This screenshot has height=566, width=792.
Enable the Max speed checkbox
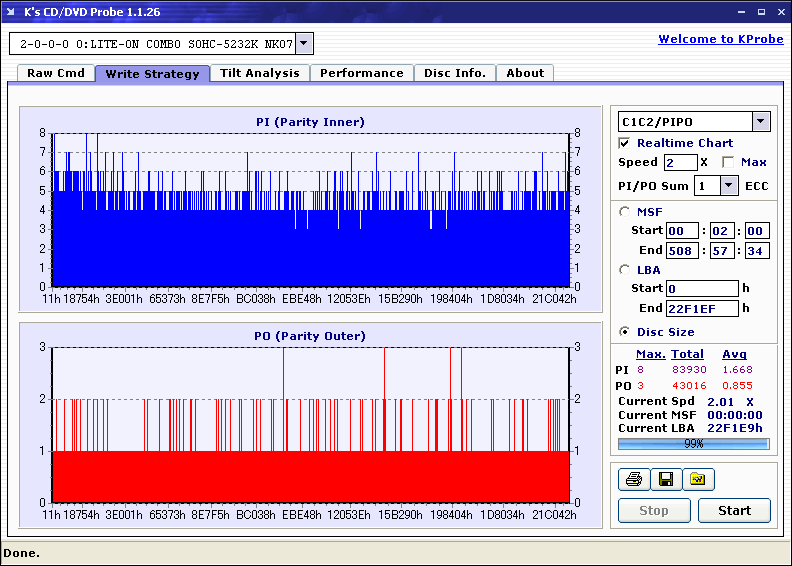pos(728,162)
